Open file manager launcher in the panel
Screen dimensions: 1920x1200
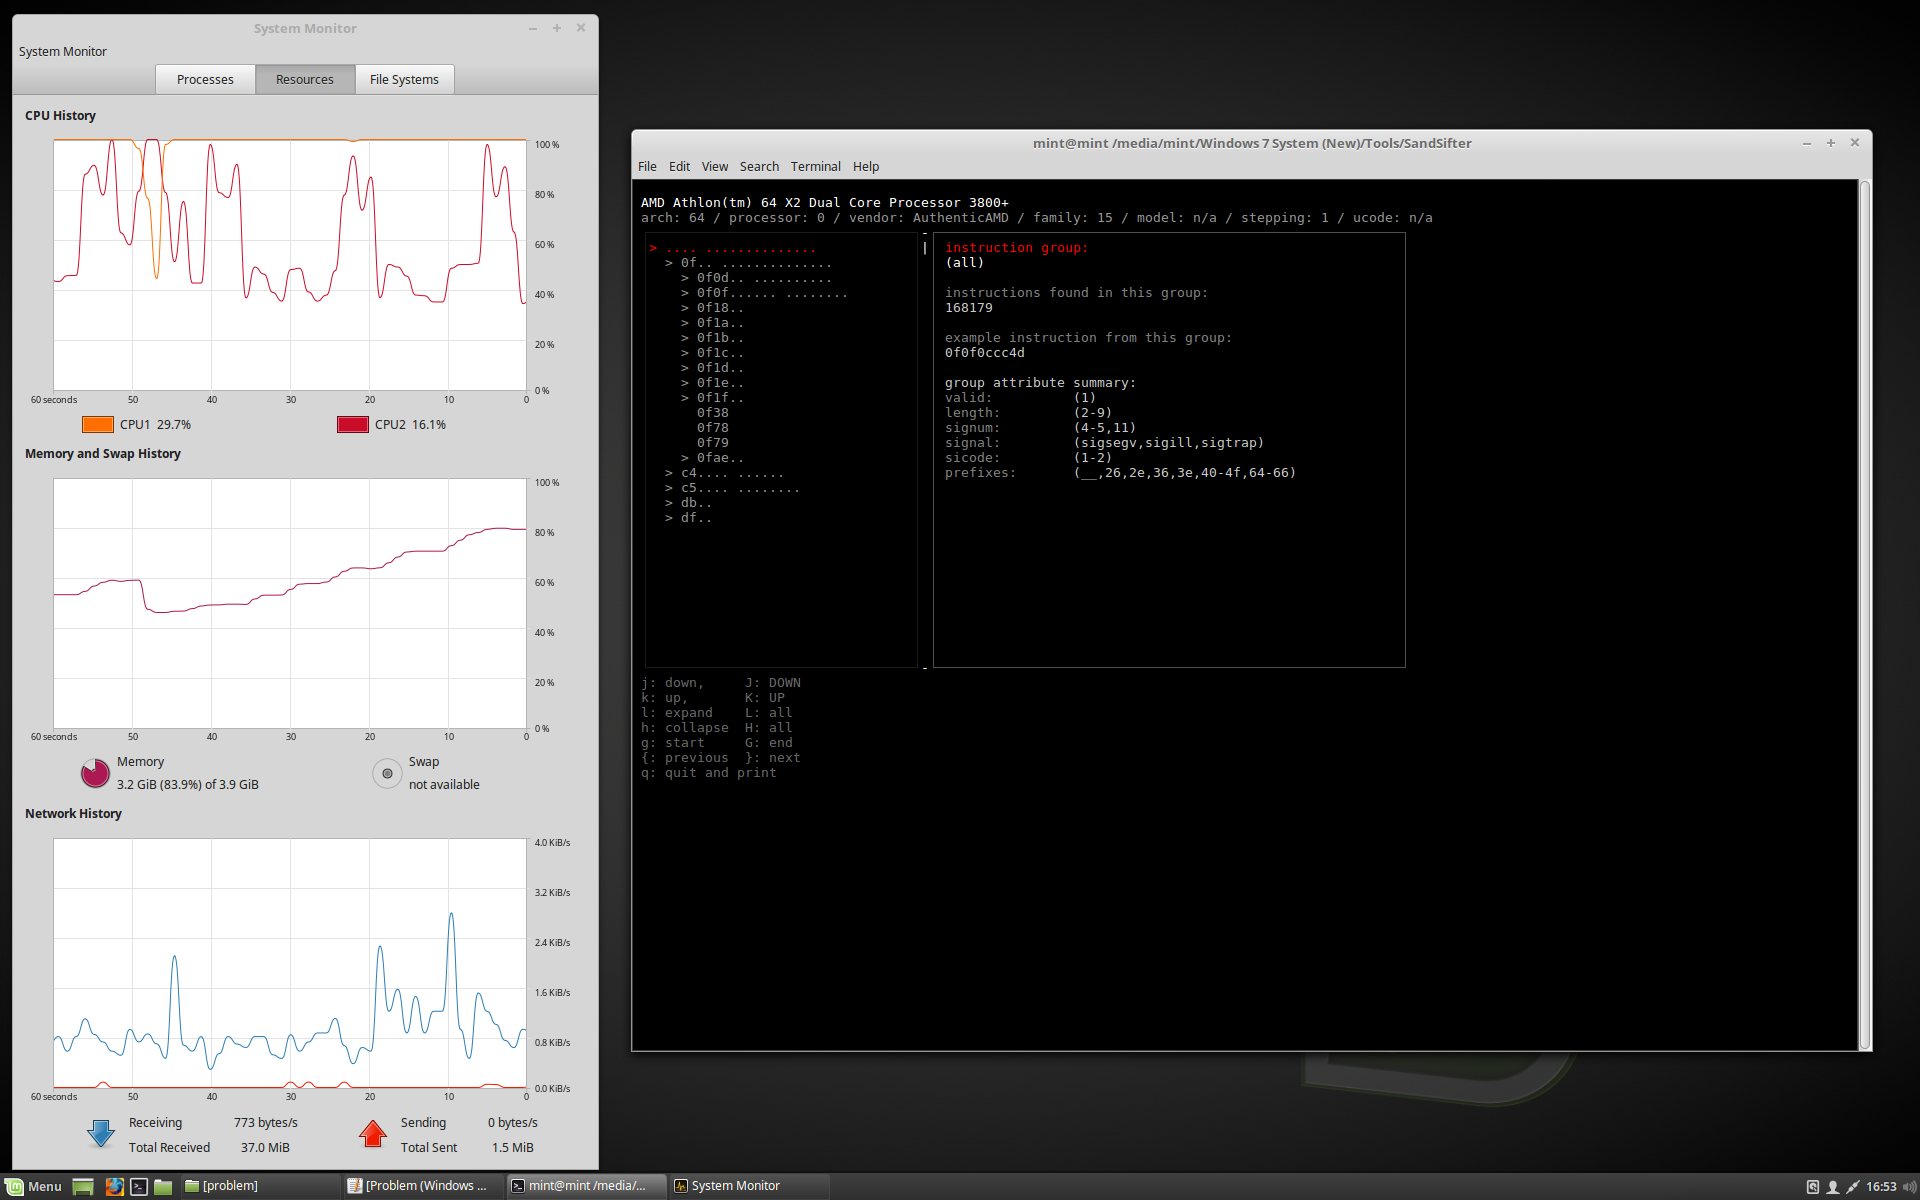click(163, 1186)
